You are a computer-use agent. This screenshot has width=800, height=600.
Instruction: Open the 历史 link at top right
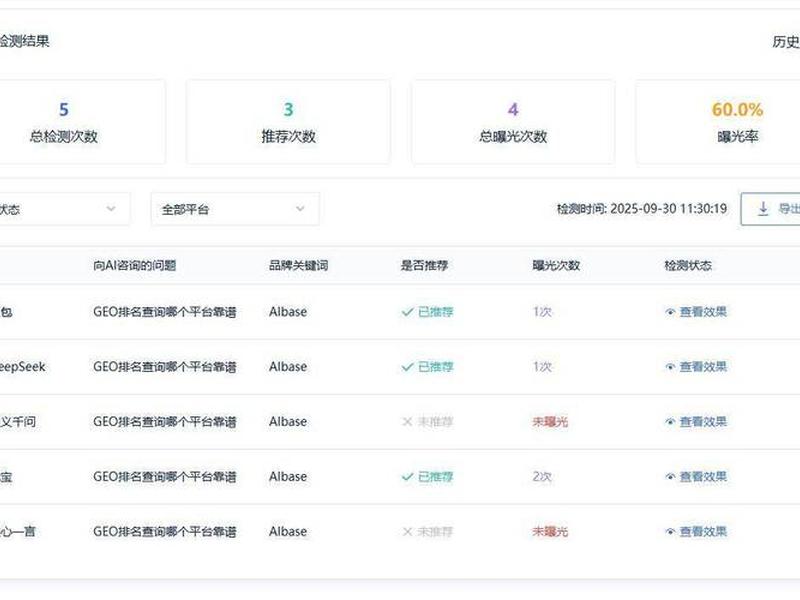tap(786, 42)
